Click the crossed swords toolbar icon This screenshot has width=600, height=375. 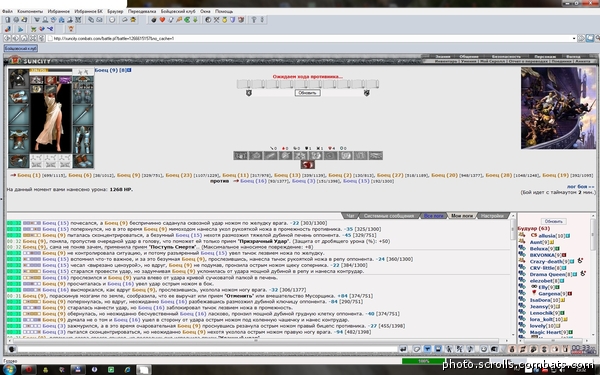pos(216,20)
